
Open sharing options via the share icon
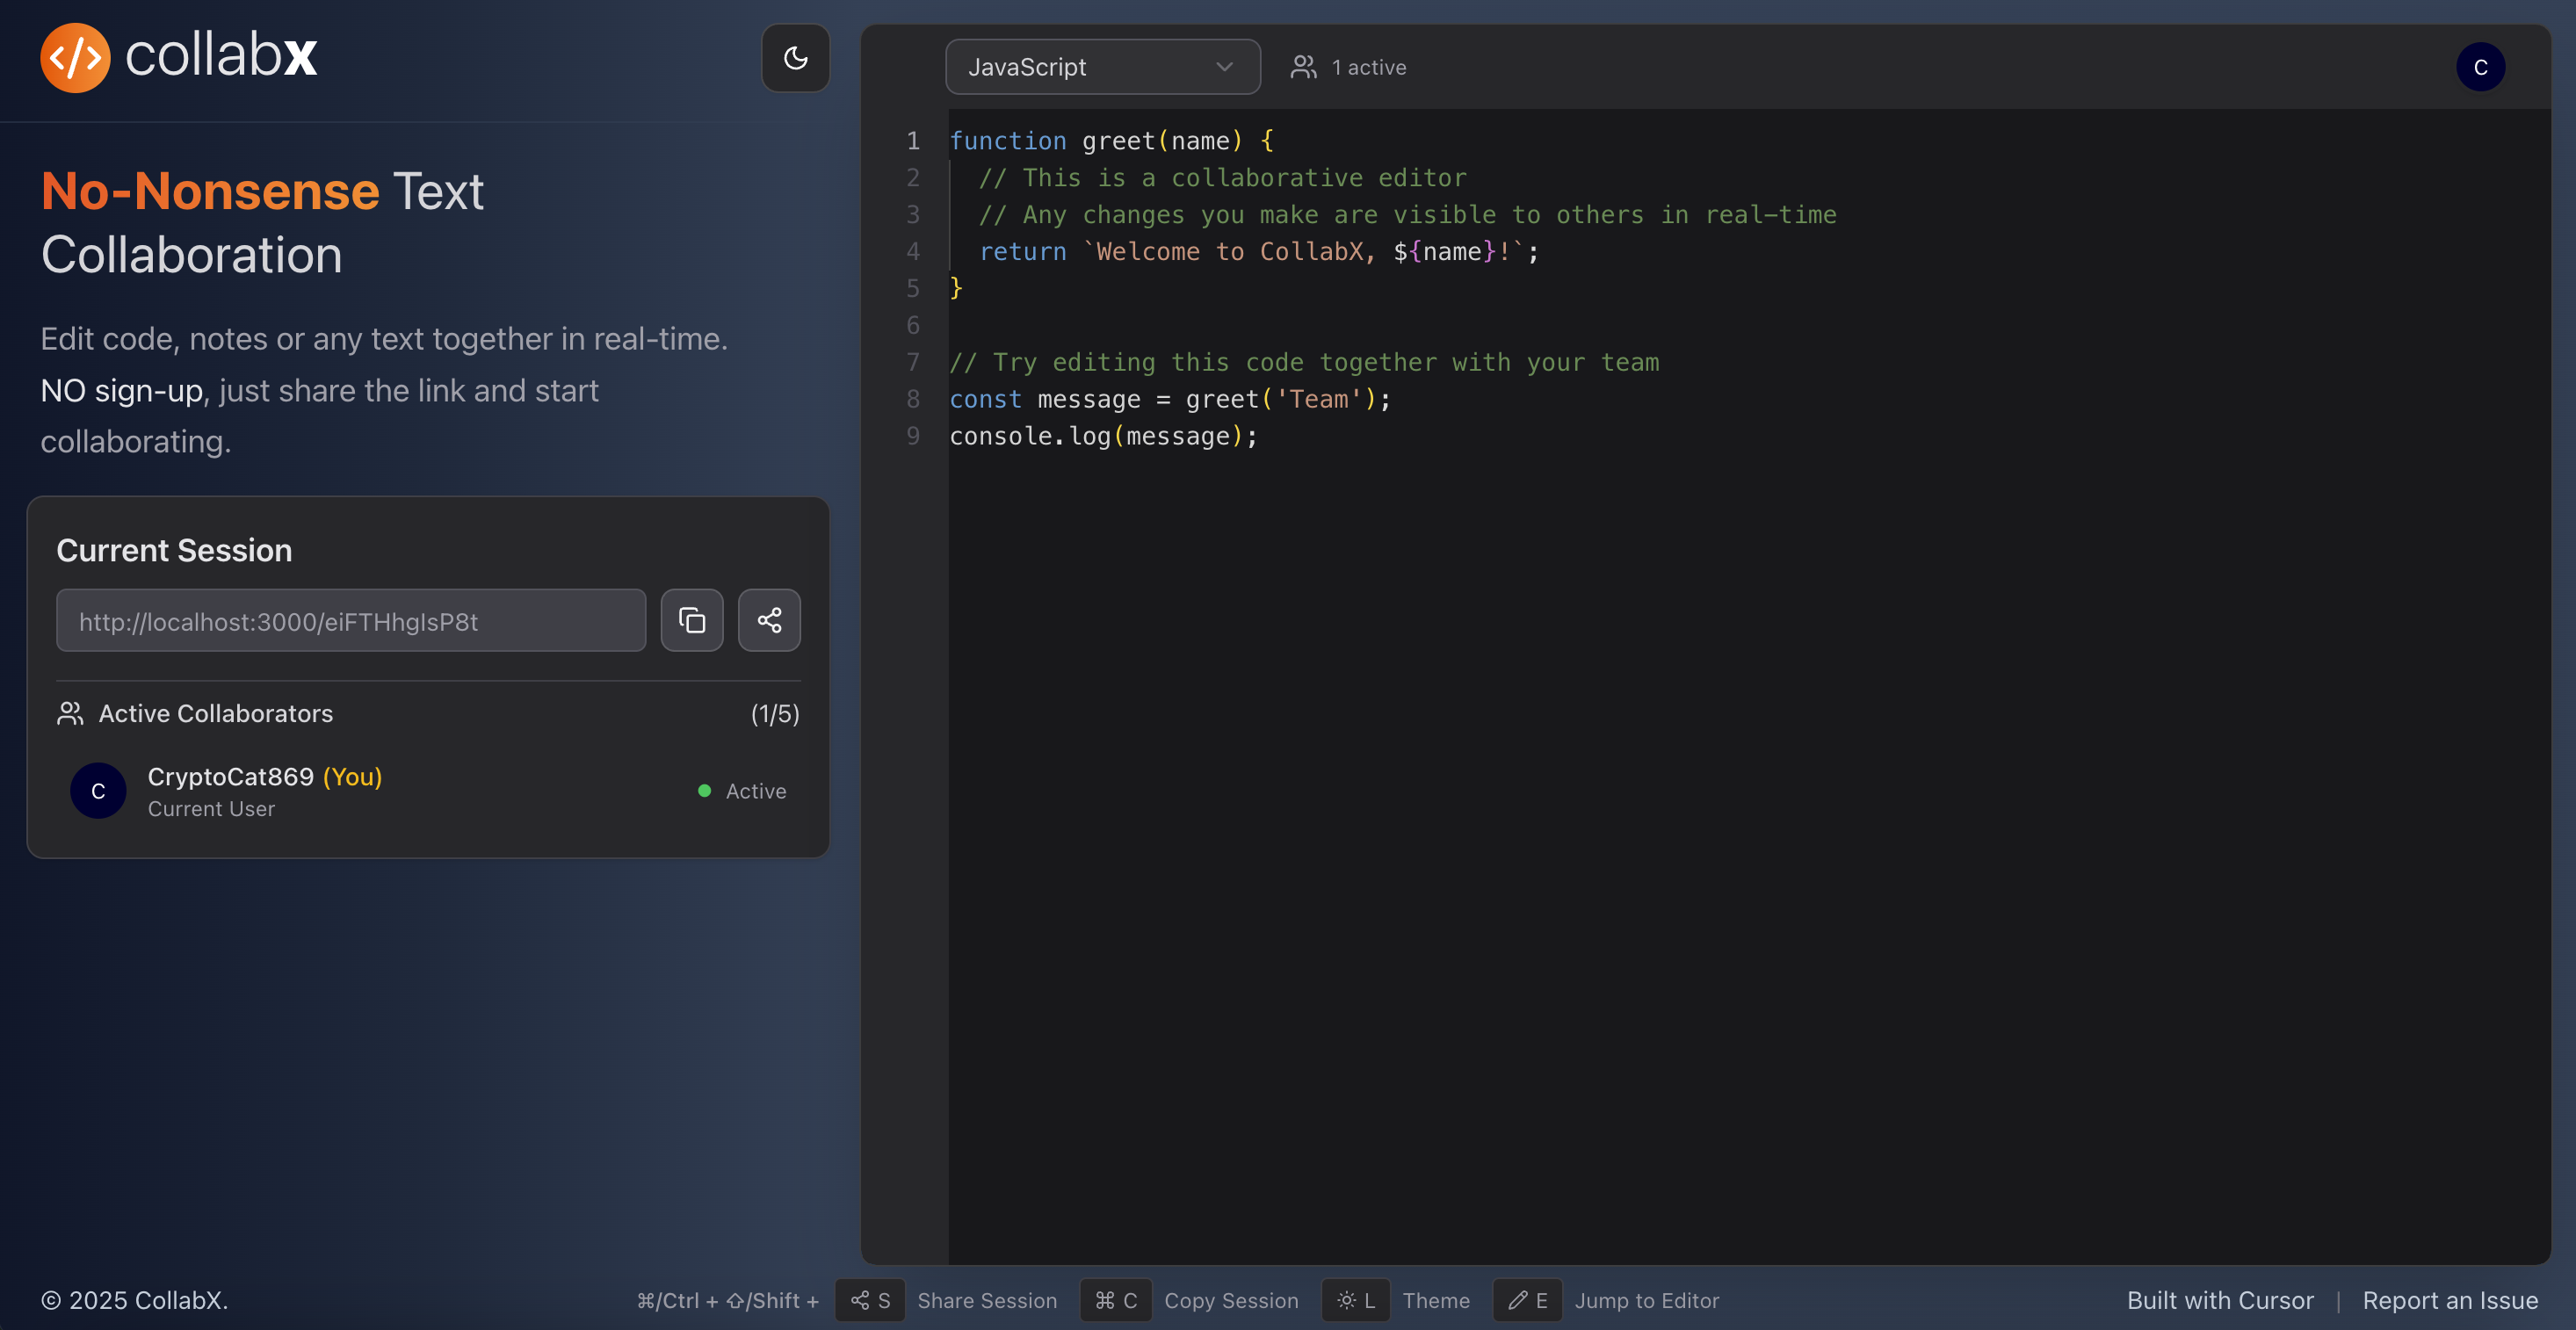pos(769,620)
